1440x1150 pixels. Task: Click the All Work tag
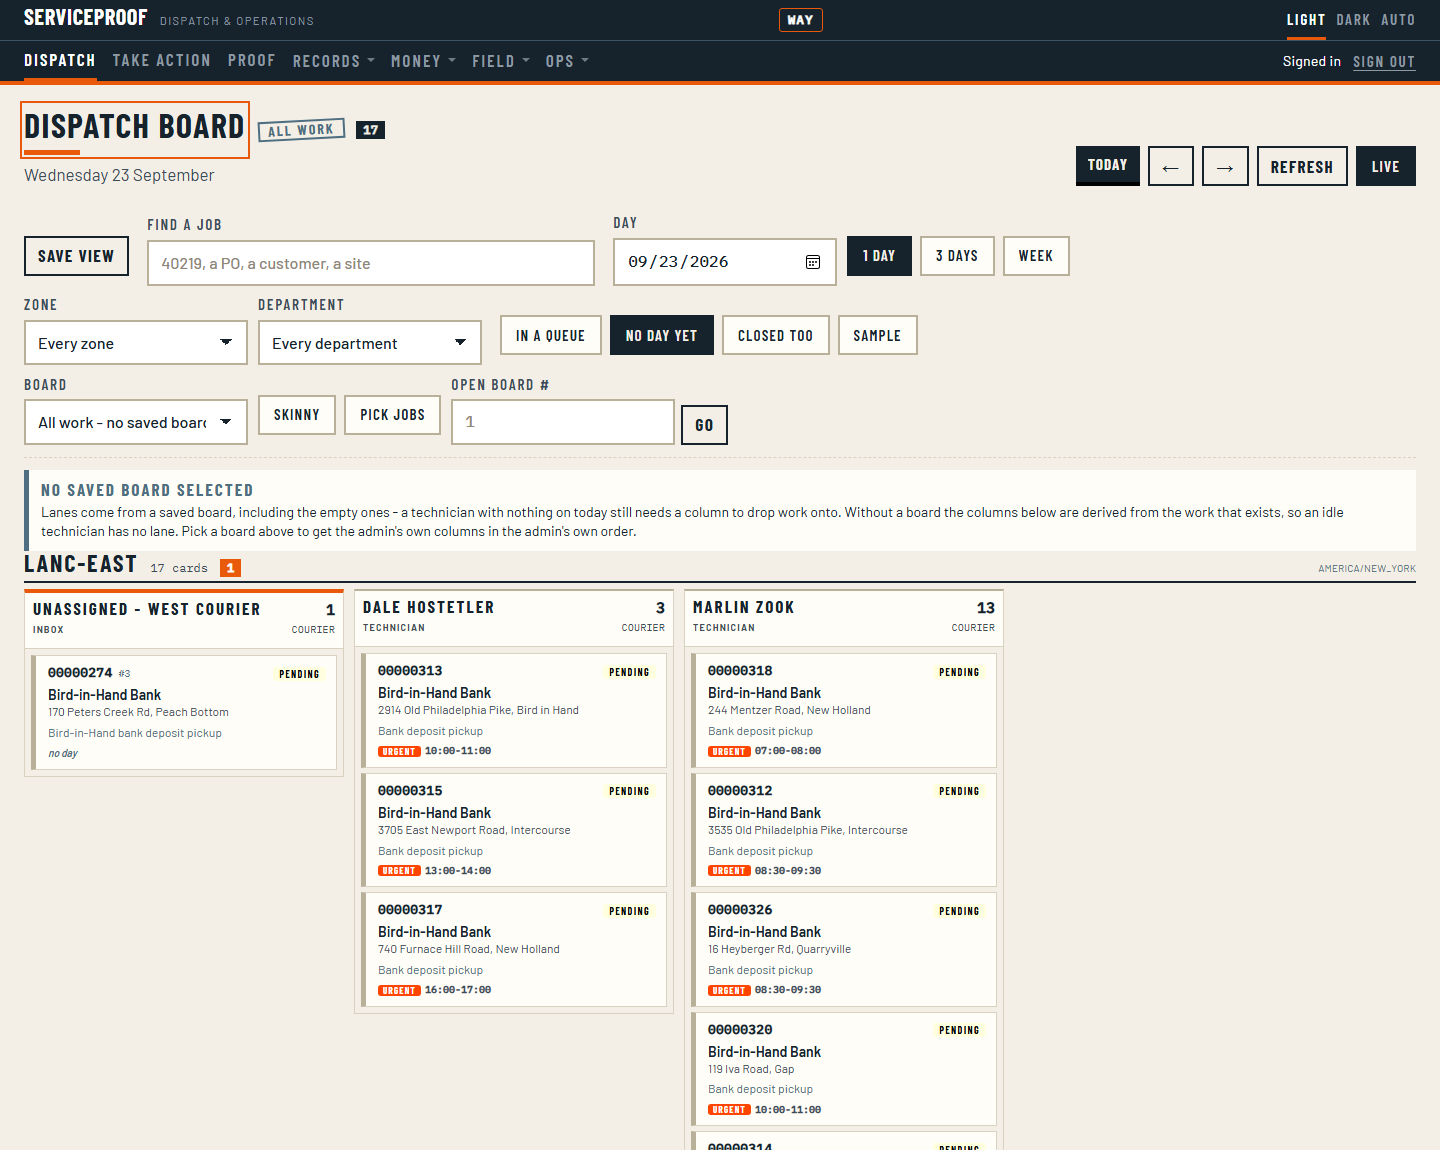click(301, 130)
